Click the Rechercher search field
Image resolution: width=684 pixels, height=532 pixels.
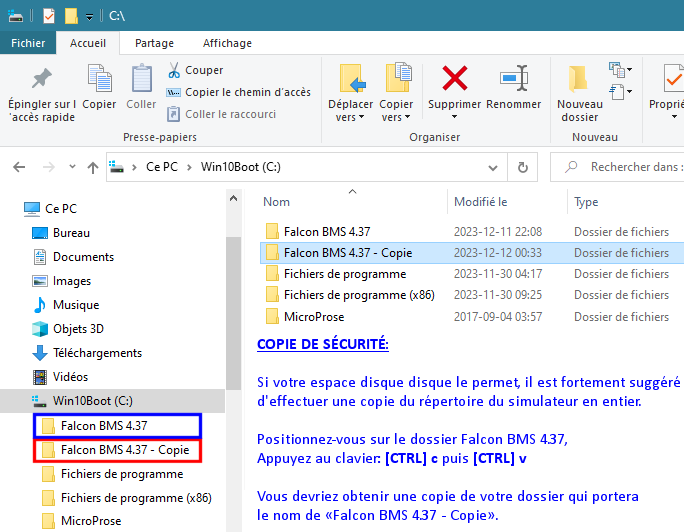point(630,168)
